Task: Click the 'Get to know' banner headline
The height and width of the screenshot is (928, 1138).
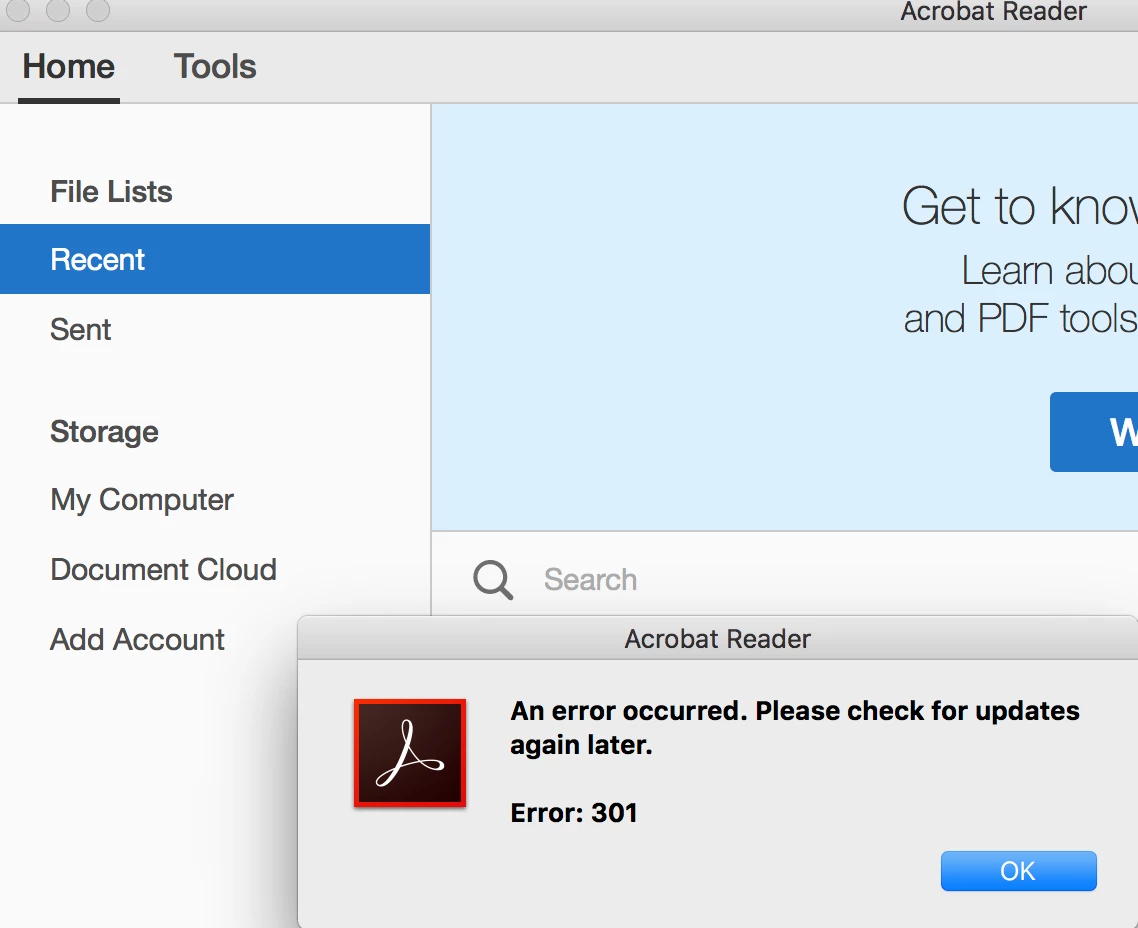Action: pyautogui.click(x=1020, y=207)
